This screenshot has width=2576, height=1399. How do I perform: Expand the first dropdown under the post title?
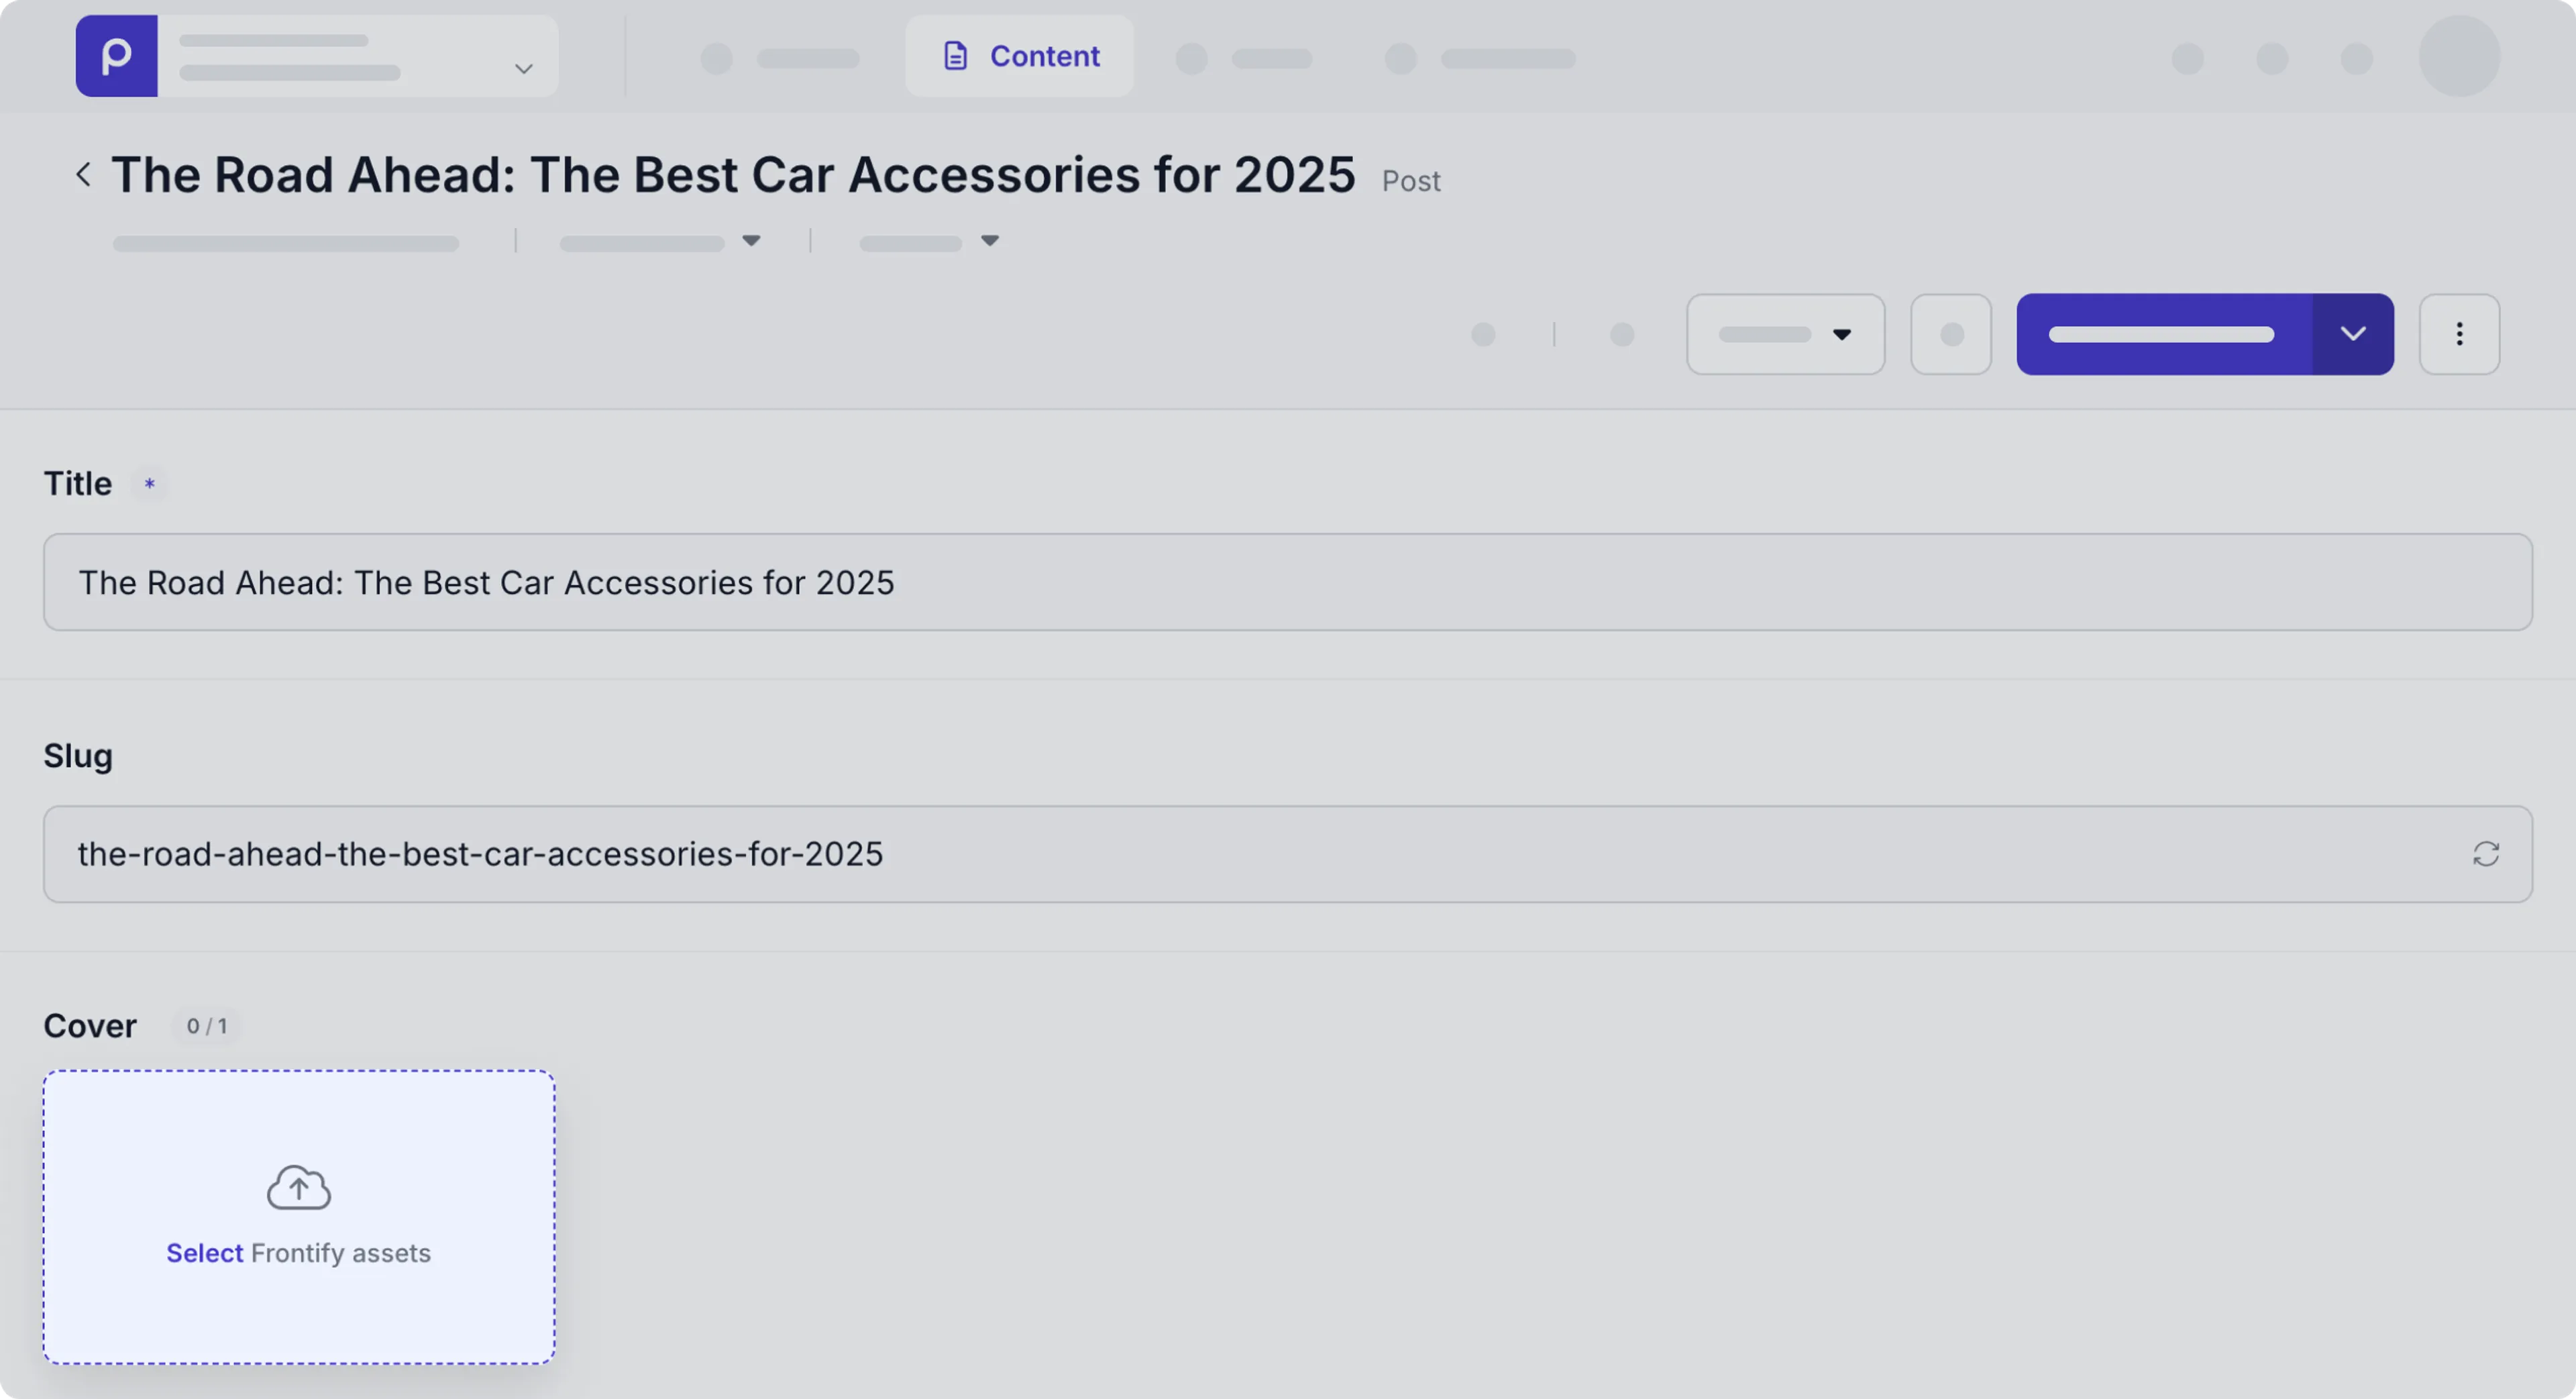(x=660, y=242)
